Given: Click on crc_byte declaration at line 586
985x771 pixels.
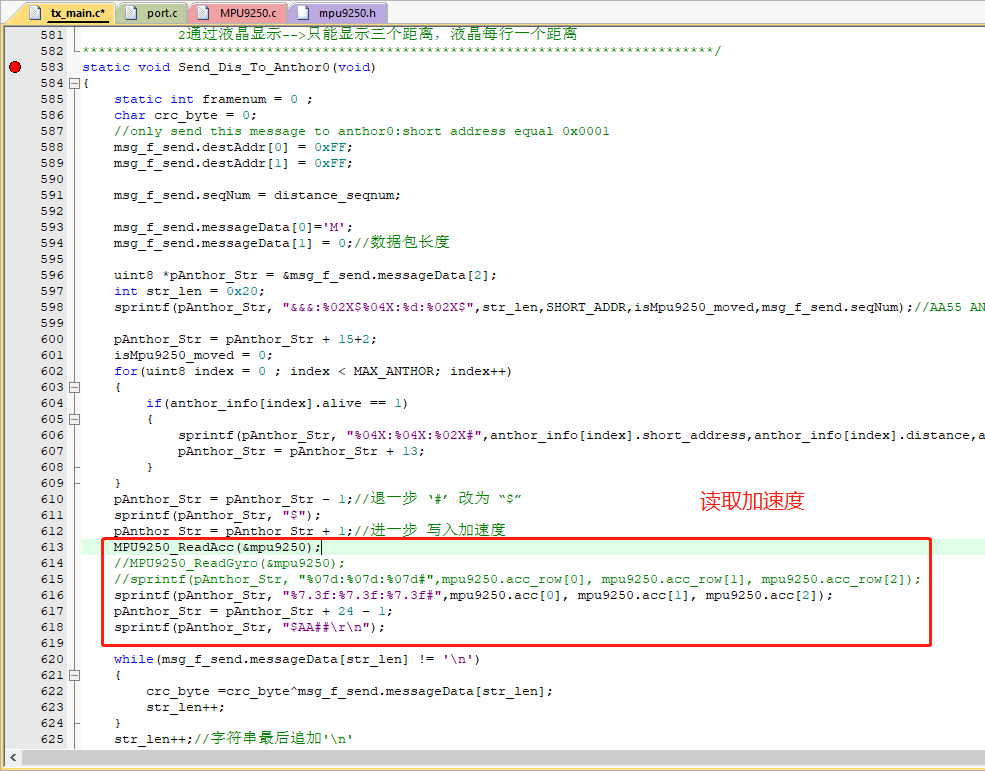Looking at the screenshot, I should tap(185, 115).
